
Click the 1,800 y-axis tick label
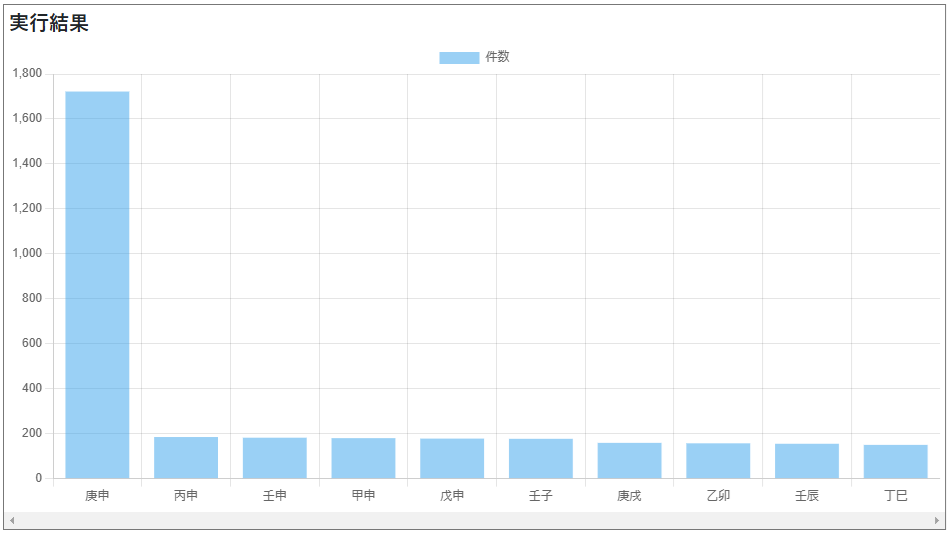(x=26, y=74)
